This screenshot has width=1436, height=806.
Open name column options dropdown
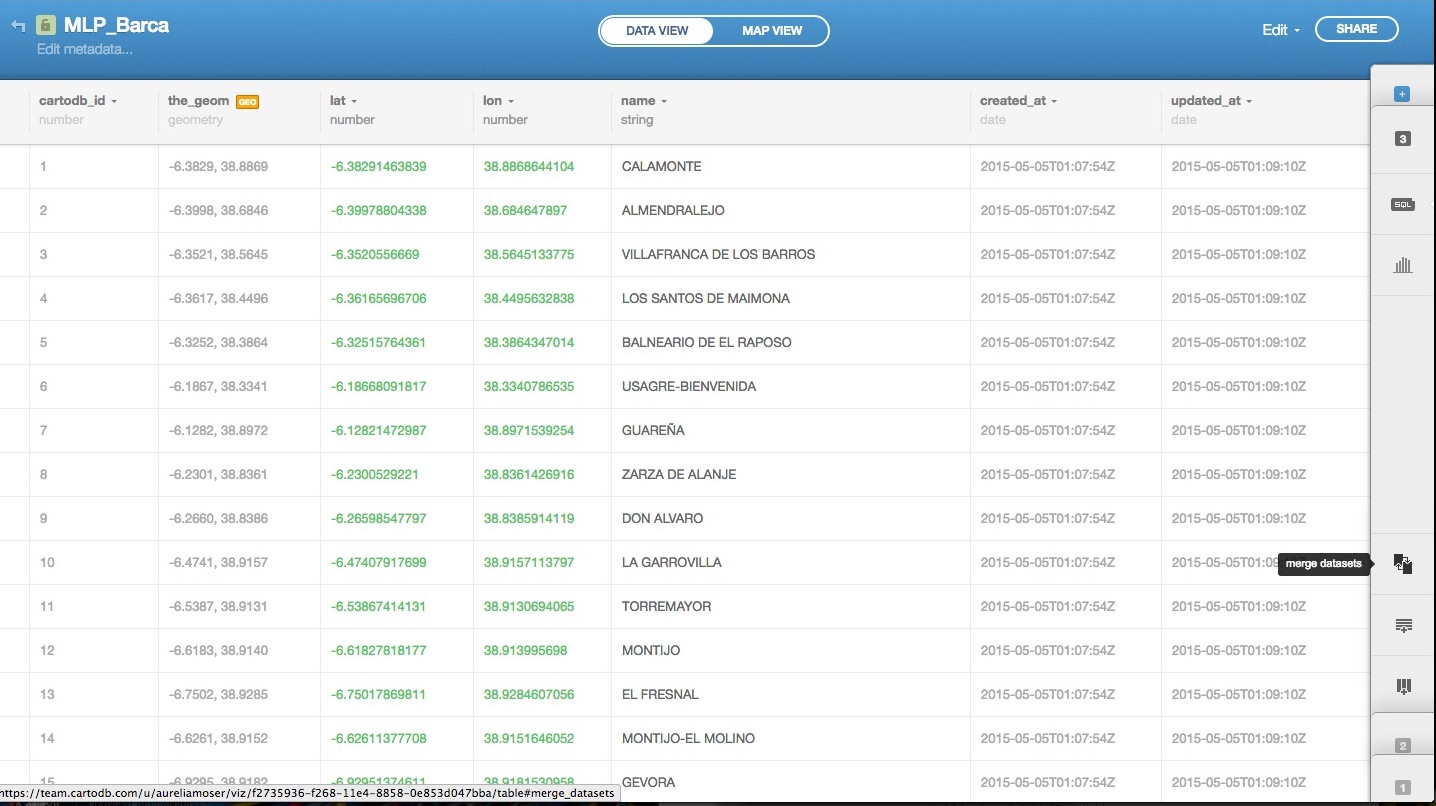click(664, 101)
